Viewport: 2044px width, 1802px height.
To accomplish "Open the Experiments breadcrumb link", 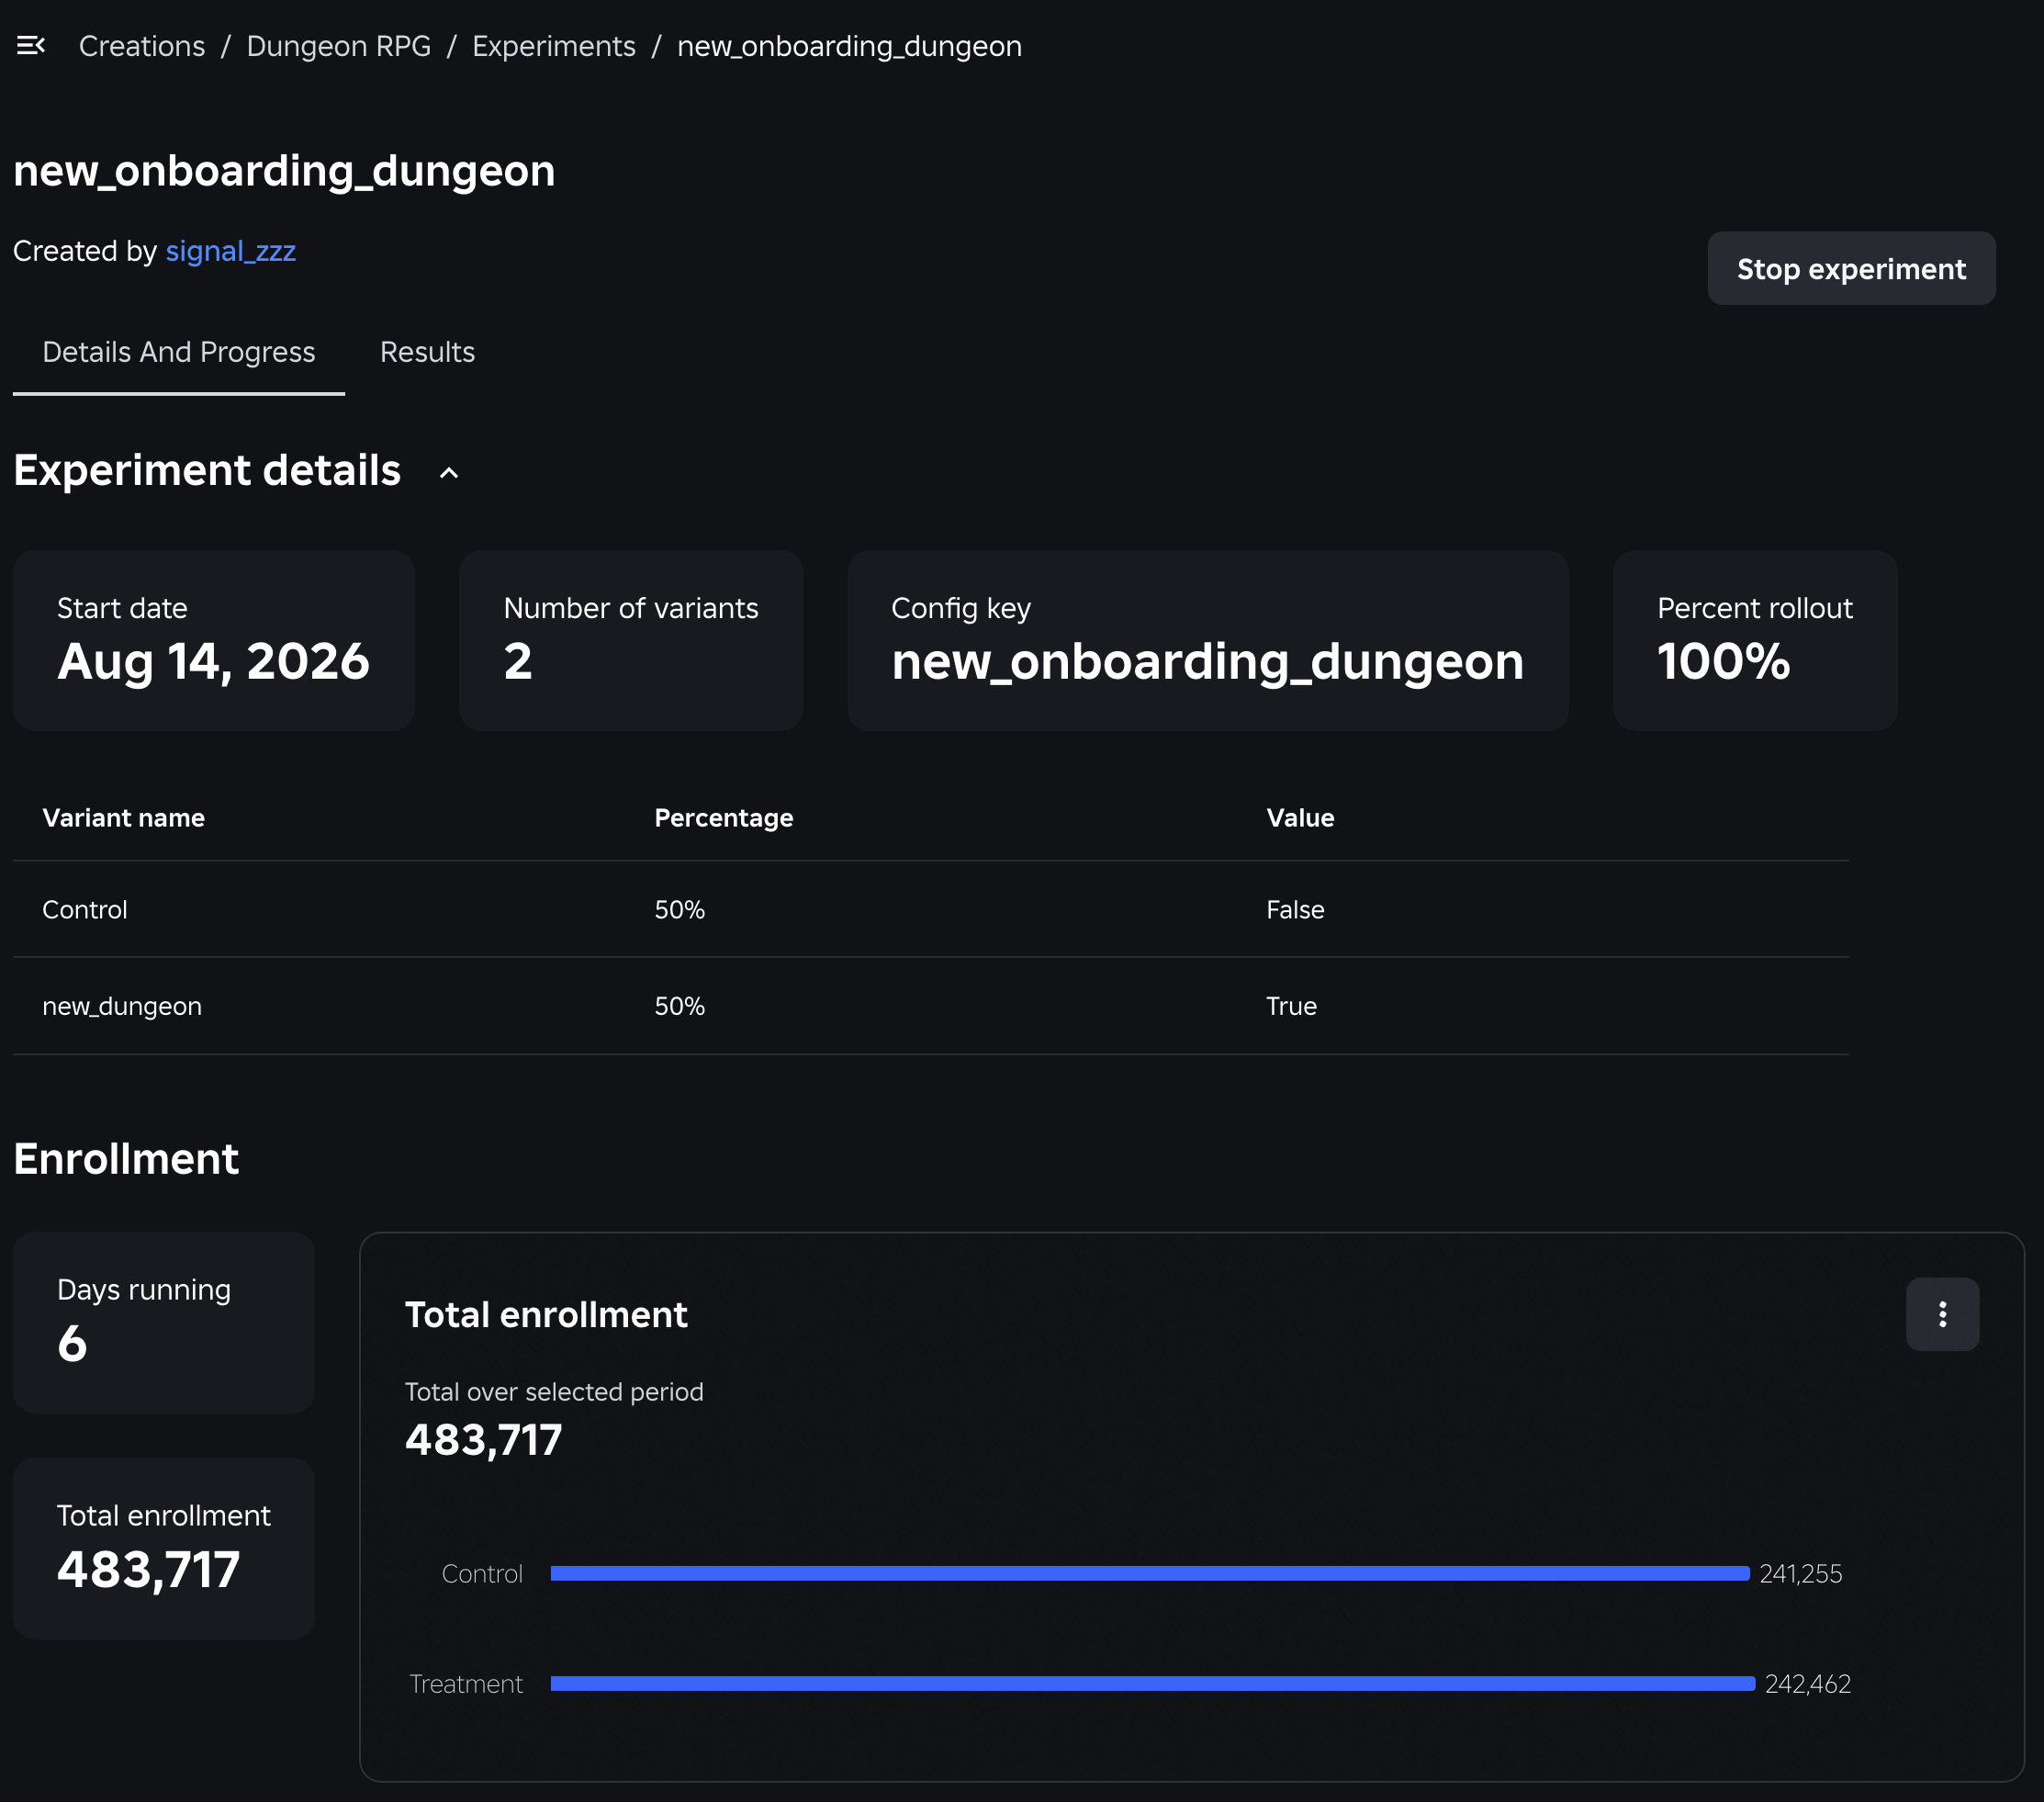I will click(554, 46).
